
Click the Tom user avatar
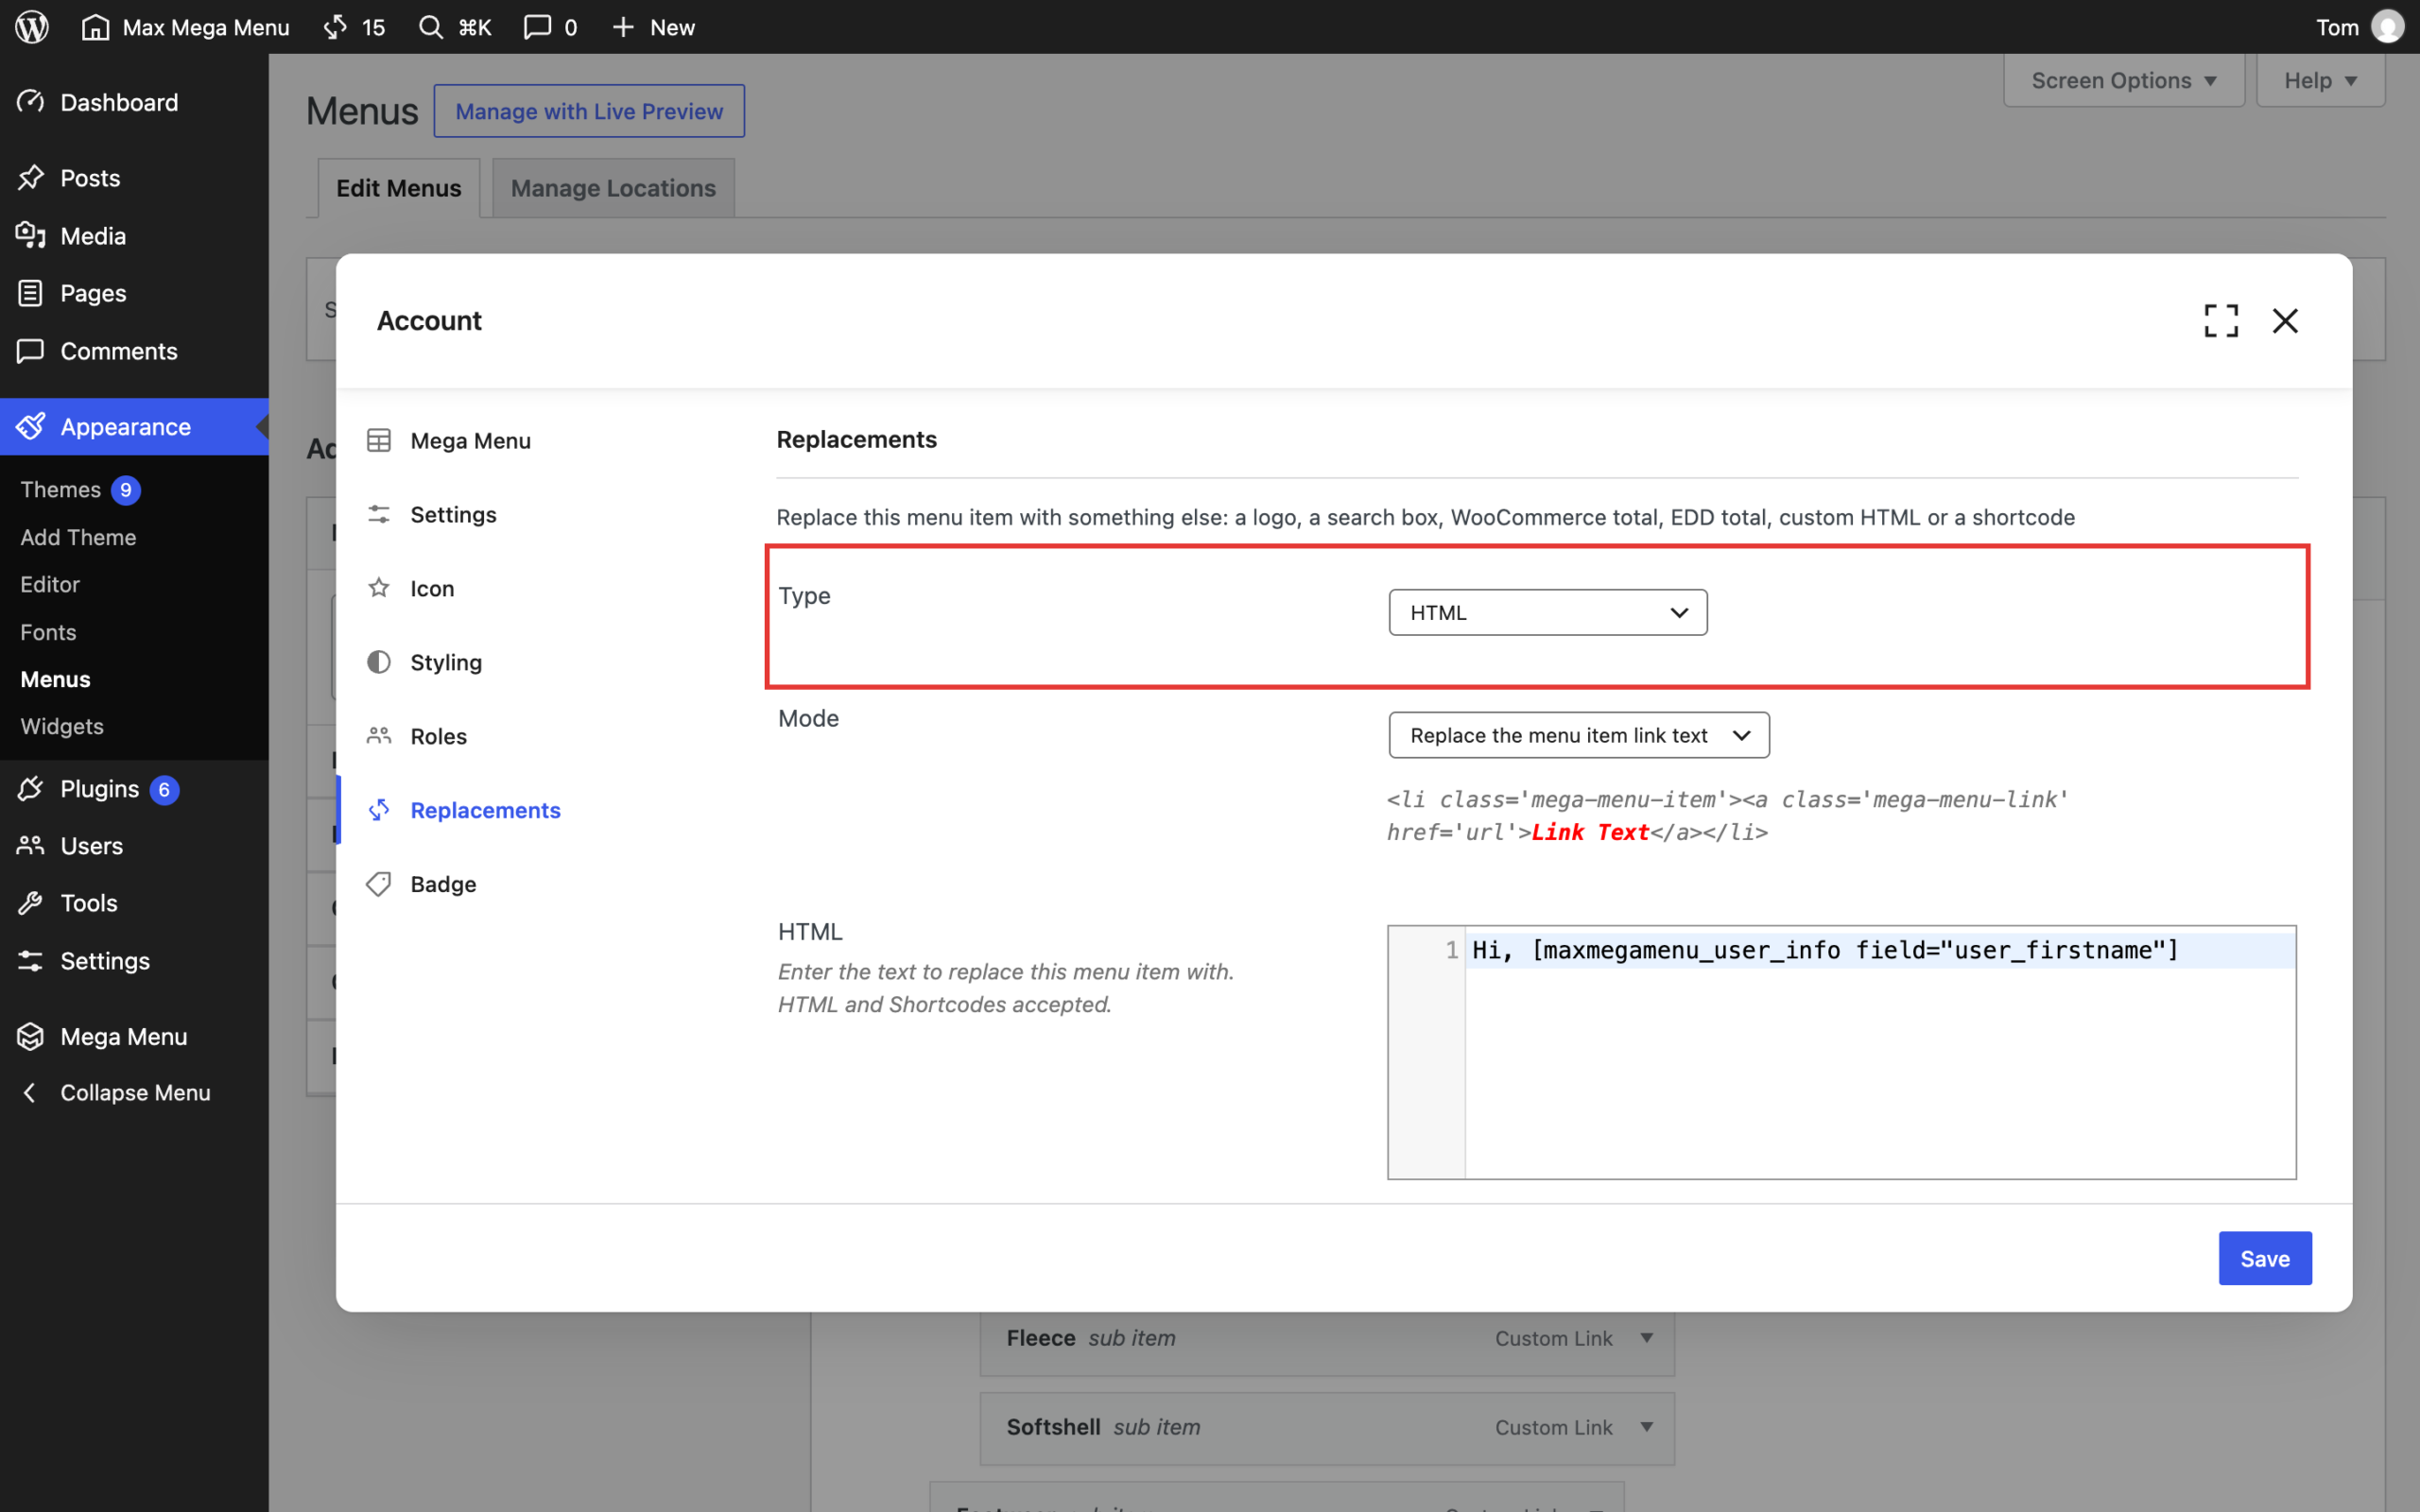pos(2388,27)
